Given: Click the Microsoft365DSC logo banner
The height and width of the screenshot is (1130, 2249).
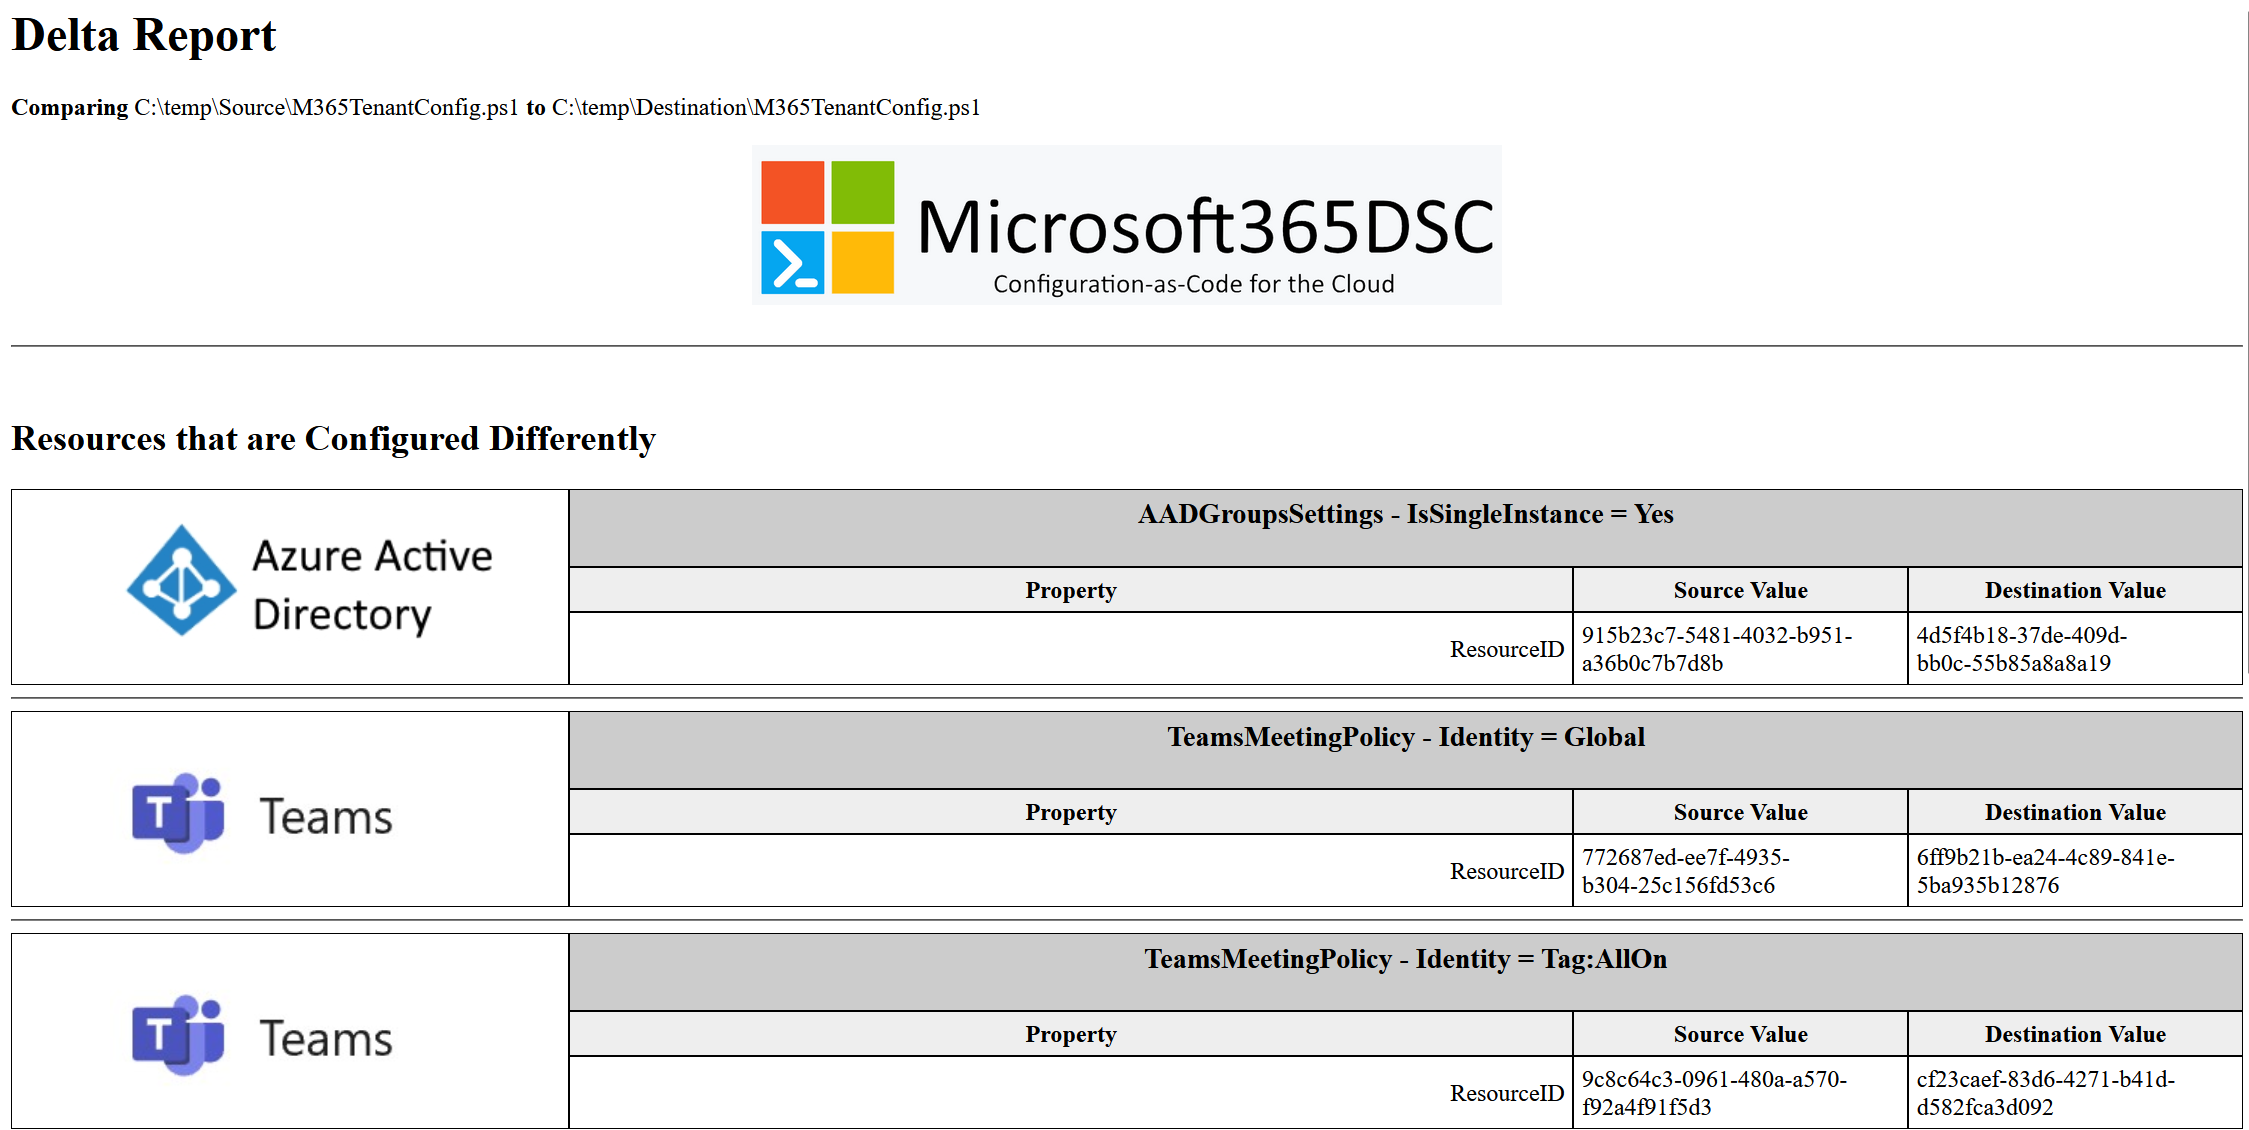Looking at the screenshot, I should (1126, 225).
